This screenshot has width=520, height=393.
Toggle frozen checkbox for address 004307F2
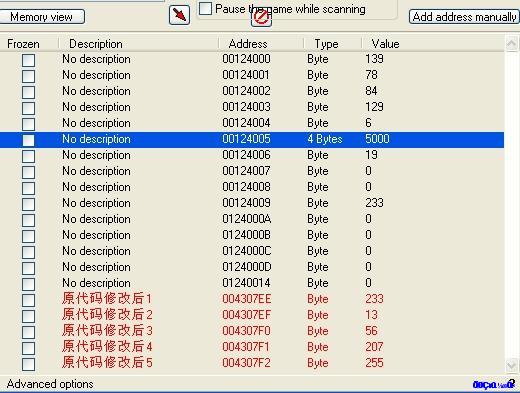coord(28,364)
